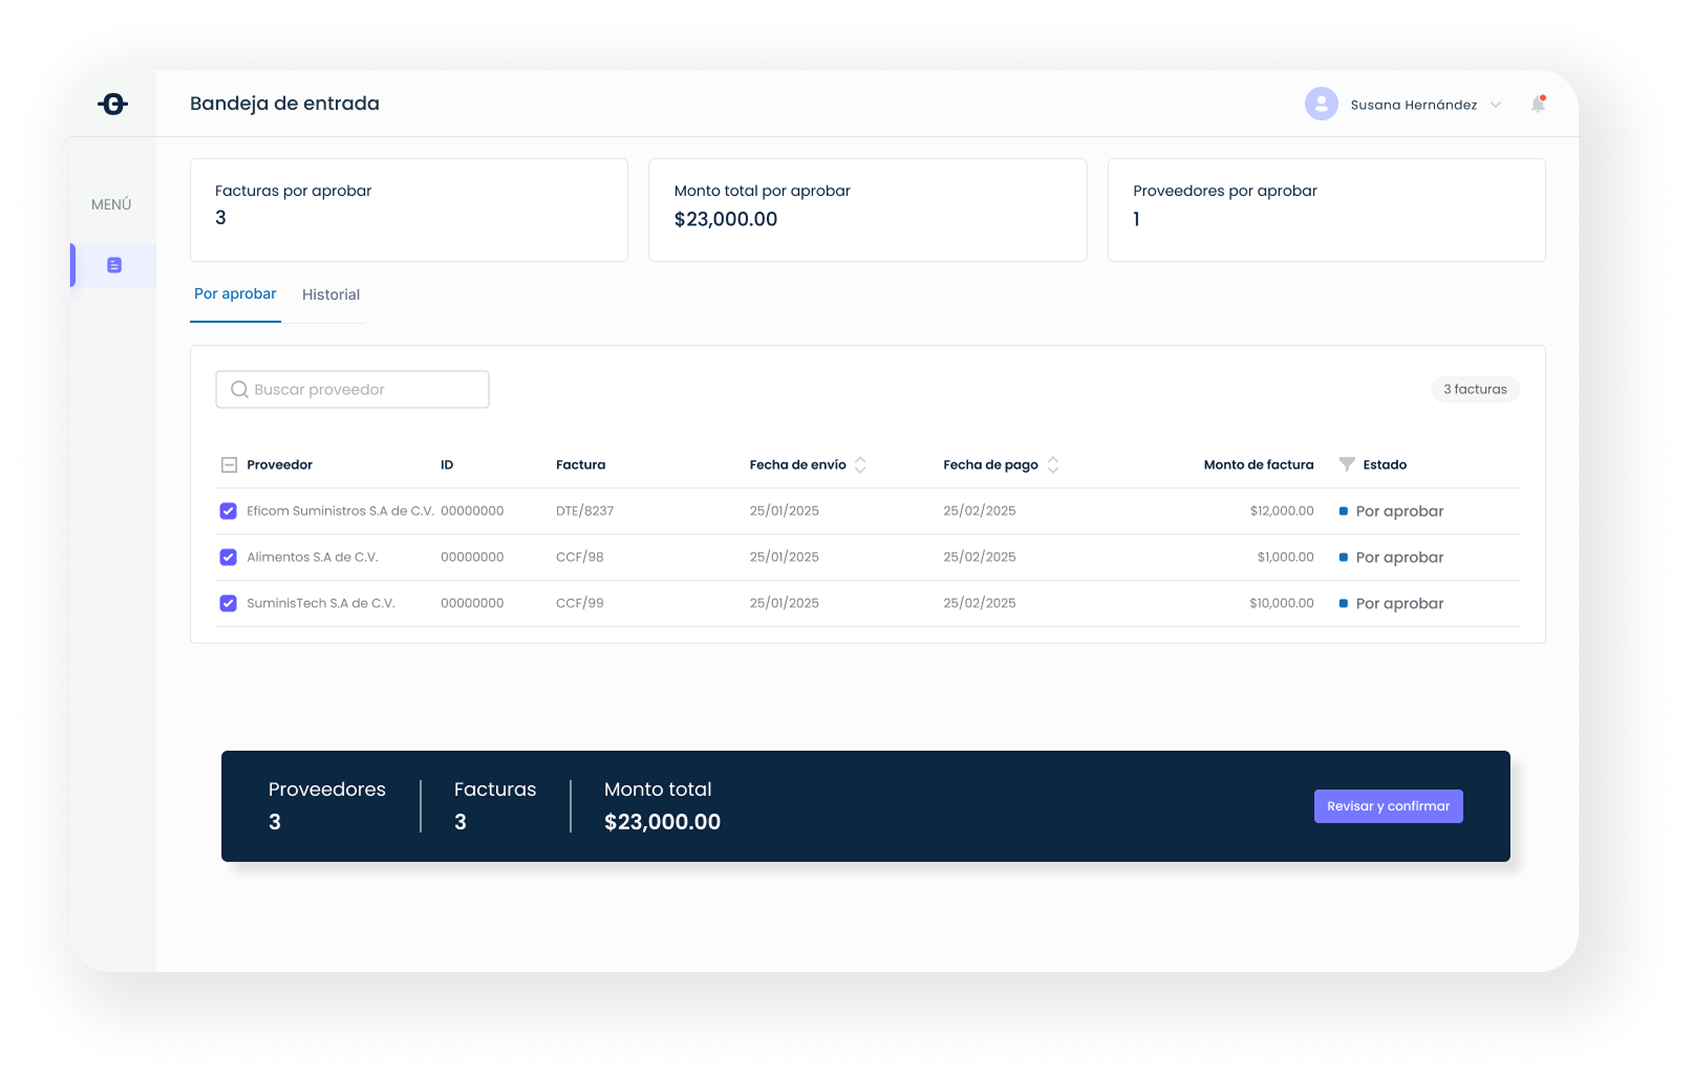Click the 3 facturas badge
Viewport: 1689px width, 1082px height.
pyautogui.click(x=1474, y=389)
